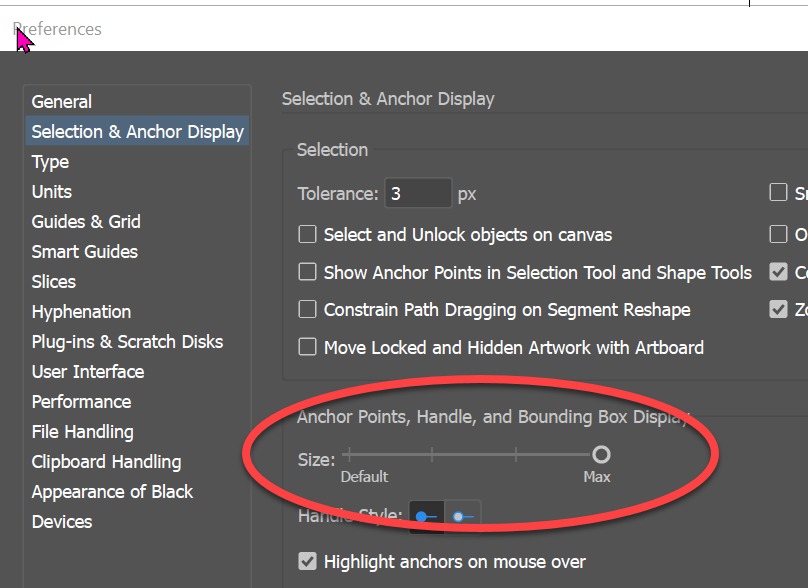Viewport: 808px width, 588px height.
Task: Open Hyphenation preferences
Action: click(x=81, y=311)
